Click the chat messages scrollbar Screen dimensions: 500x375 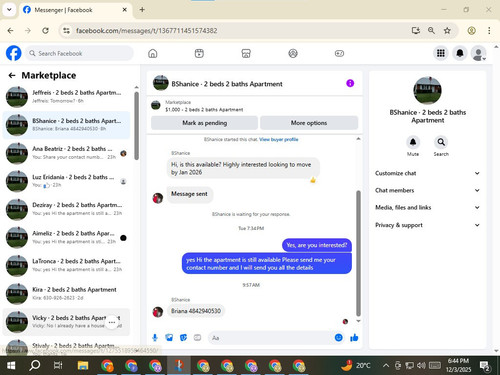(x=358, y=253)
